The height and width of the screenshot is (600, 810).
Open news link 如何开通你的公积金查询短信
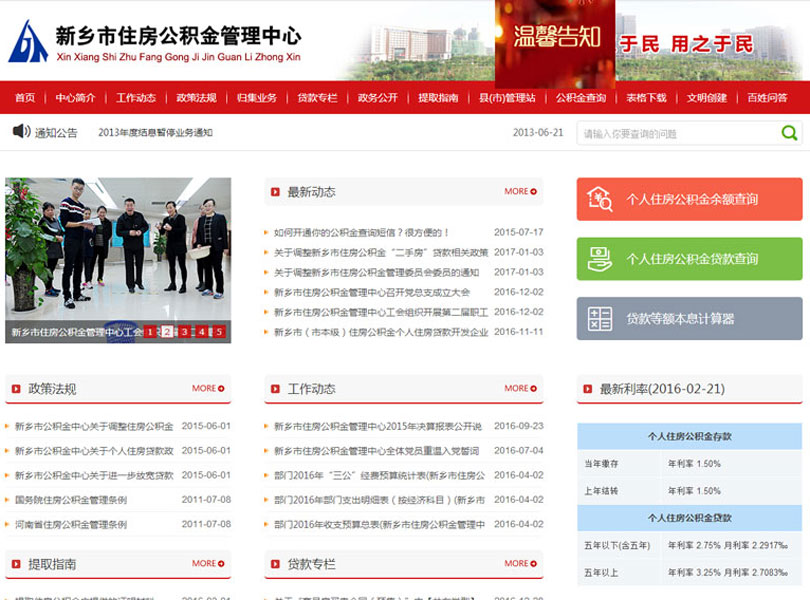pyautogui.click(x=362, y=232)
